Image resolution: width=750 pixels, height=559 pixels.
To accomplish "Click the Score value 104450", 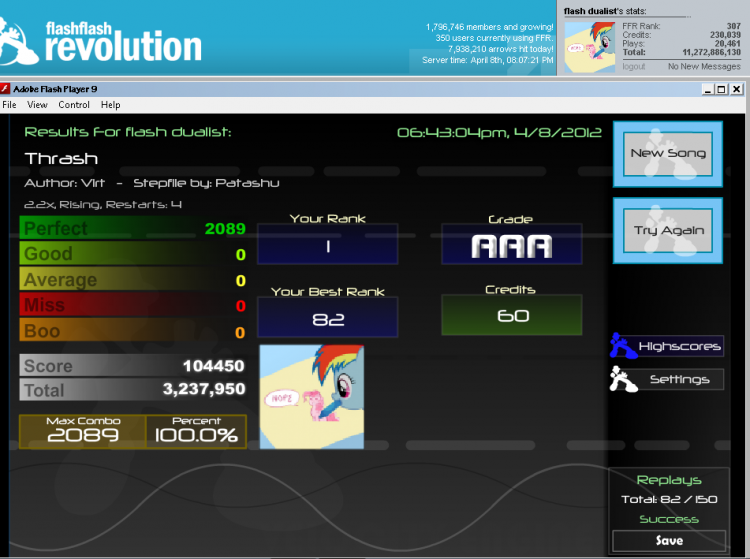I will point(213,366).
